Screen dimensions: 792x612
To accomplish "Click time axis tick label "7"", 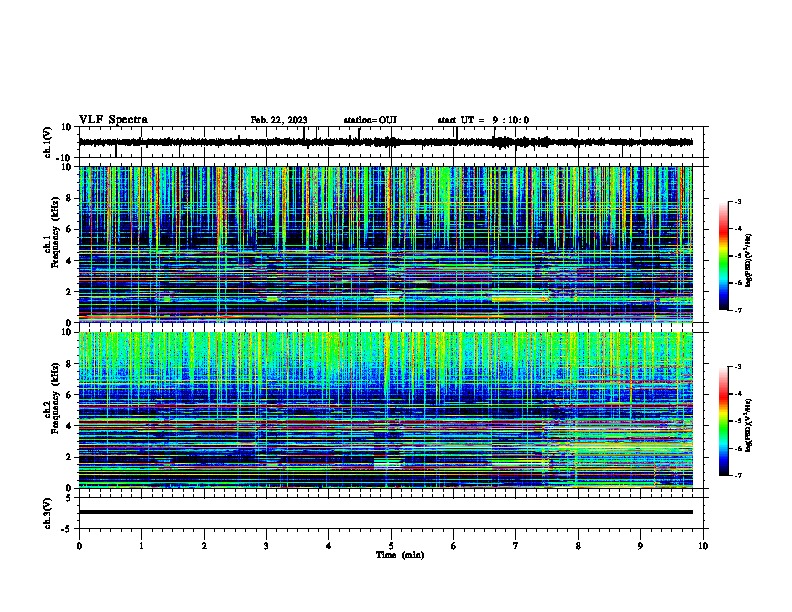I will 516,546.
